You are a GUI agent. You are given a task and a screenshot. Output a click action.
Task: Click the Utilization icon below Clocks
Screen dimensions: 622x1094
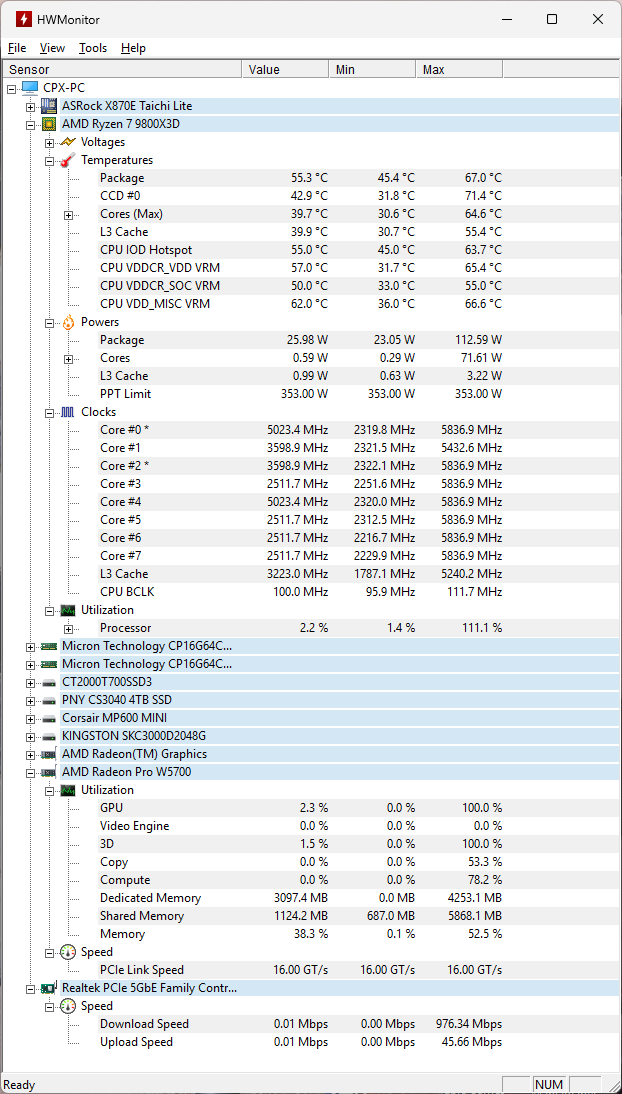[67, 610]
